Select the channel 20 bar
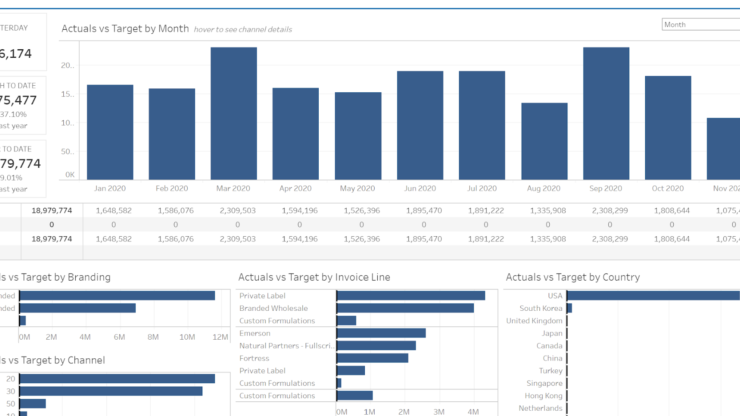 117,378
